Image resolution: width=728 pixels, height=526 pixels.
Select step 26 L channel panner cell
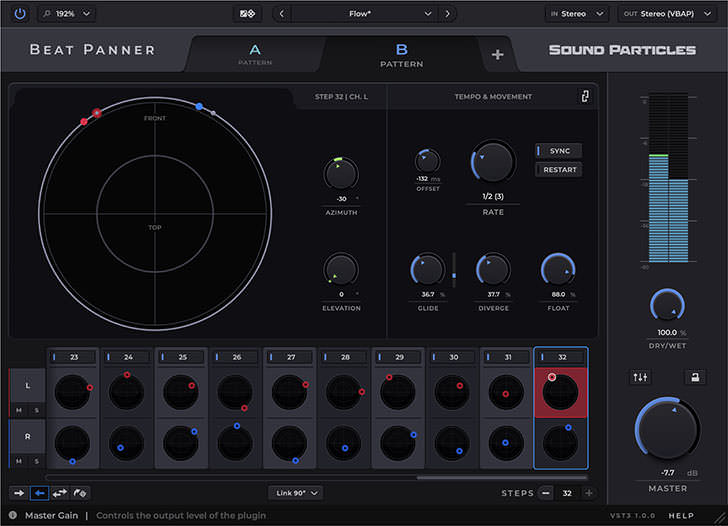pyautogui.click(x=235, y=393)
